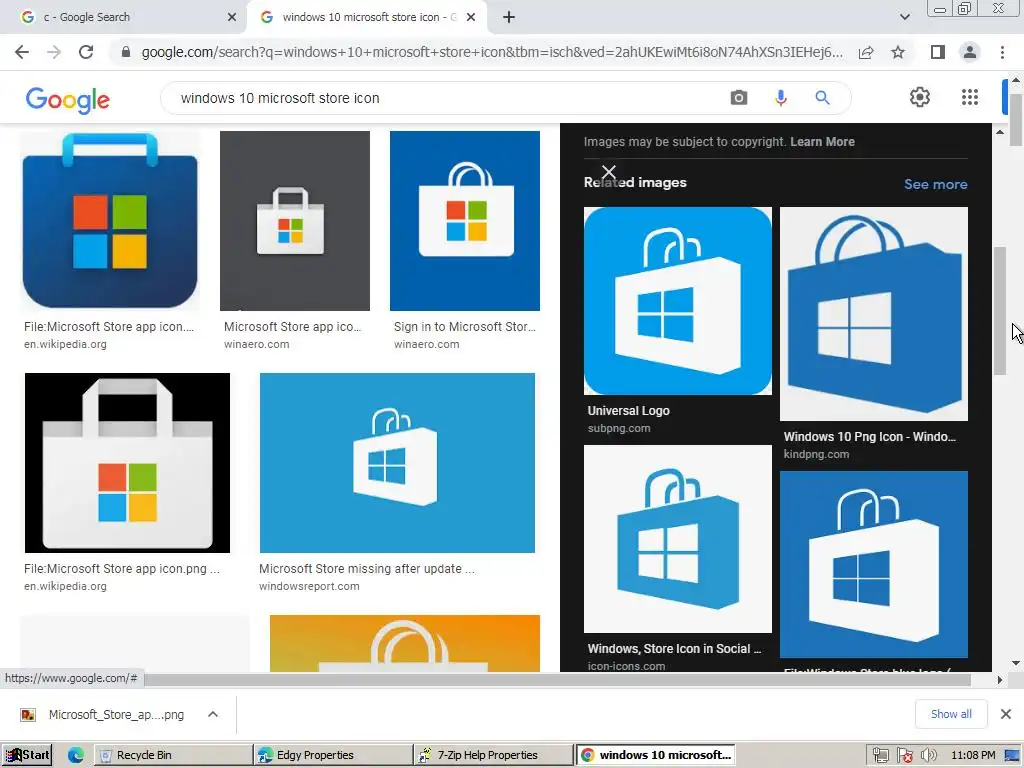
Task: Close the image preview panel X
Action: pyautogui.click(x=609, y=172)
